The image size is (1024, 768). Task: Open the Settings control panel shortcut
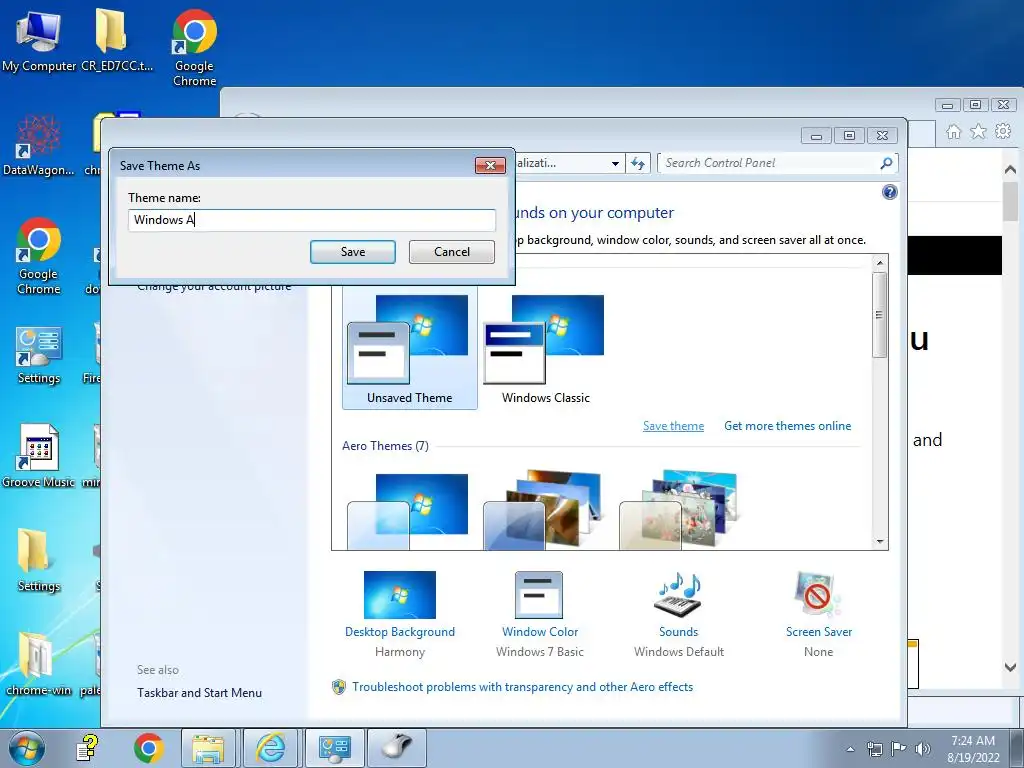click(x=39, y=355)
